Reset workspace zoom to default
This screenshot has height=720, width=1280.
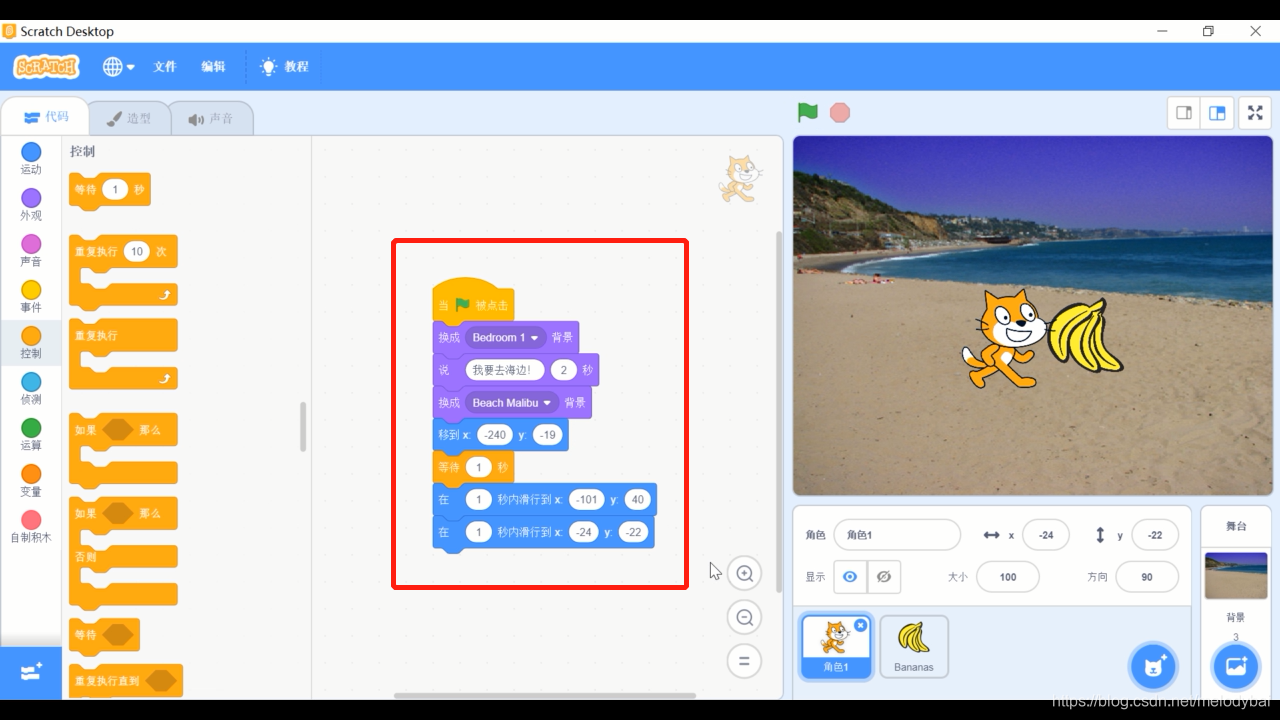tap(744, 661)
